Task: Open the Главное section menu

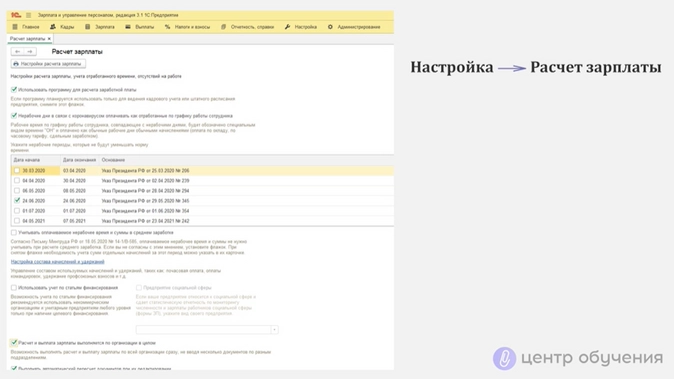Action: click(26, 27)
